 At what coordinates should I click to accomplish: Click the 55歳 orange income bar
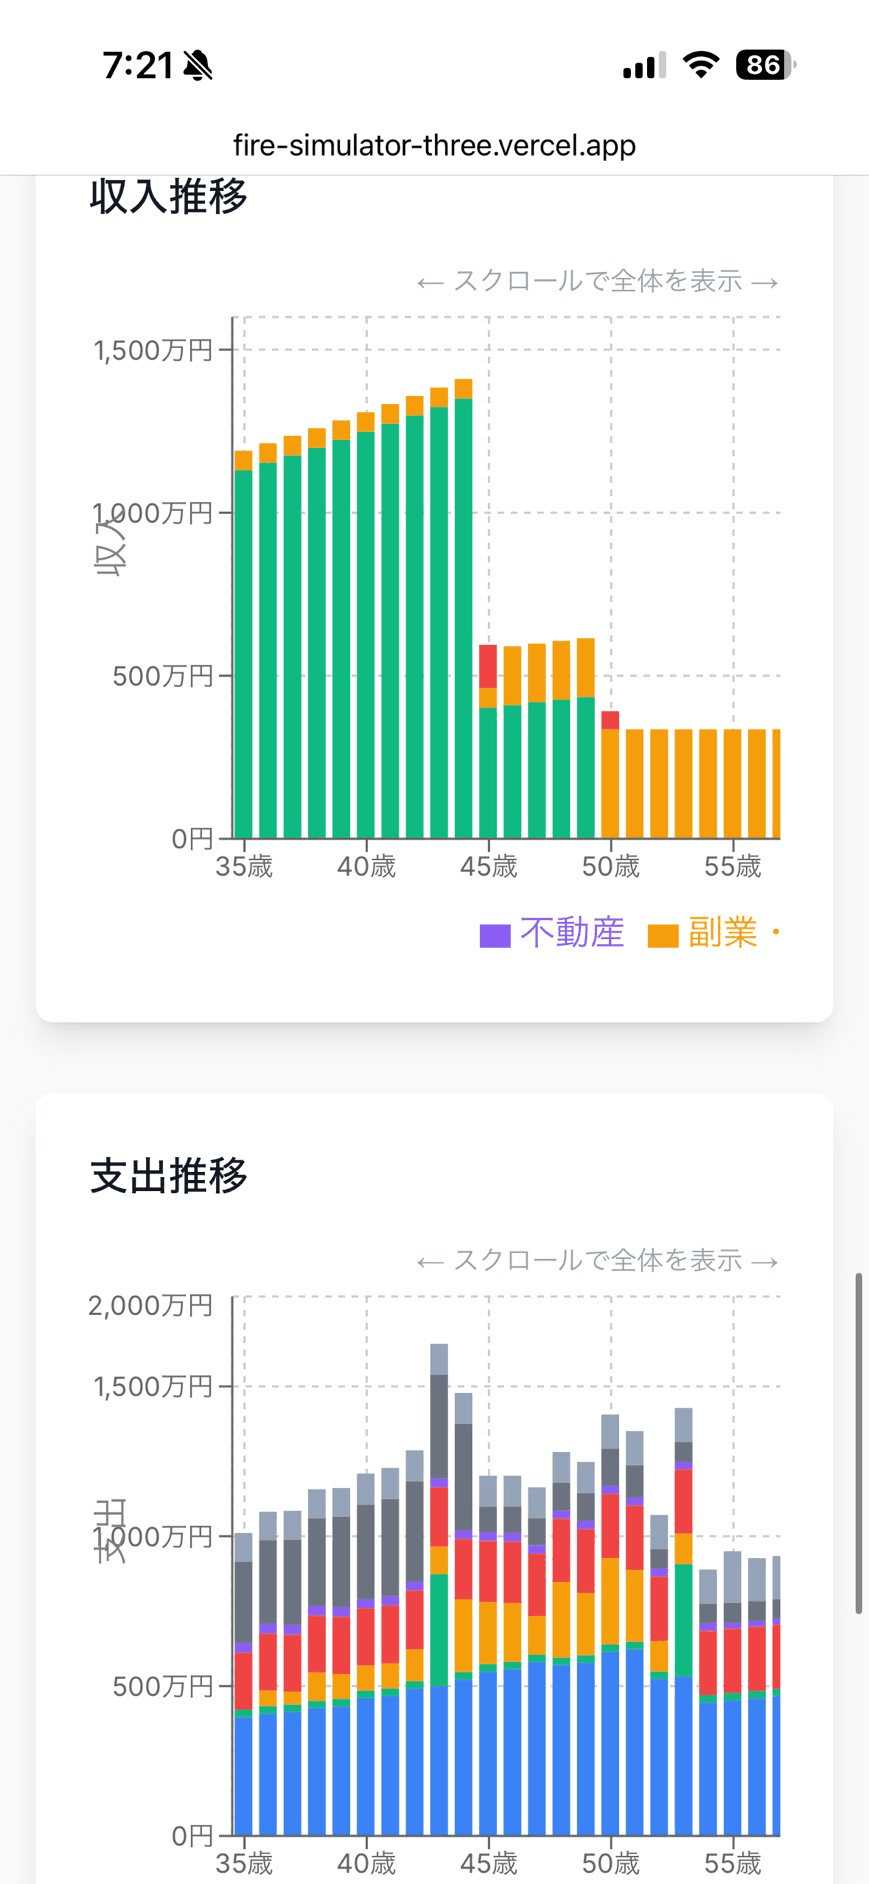point(732,784)
